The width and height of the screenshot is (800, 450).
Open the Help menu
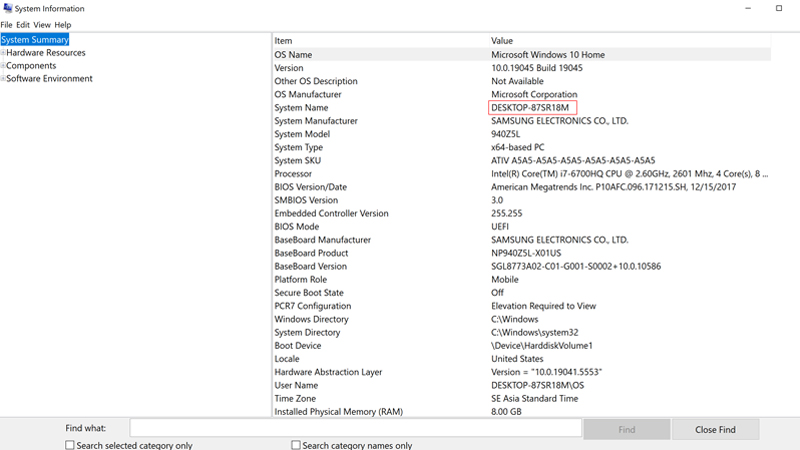pos(63,24)
